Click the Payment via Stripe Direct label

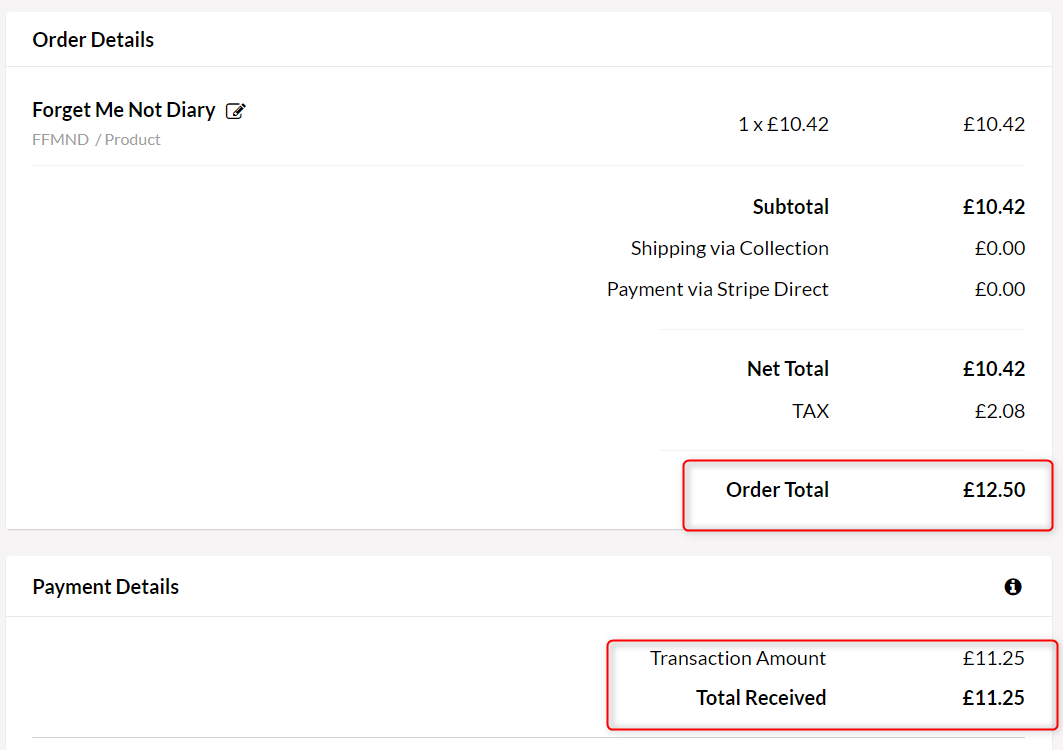(x=717, y=289)
